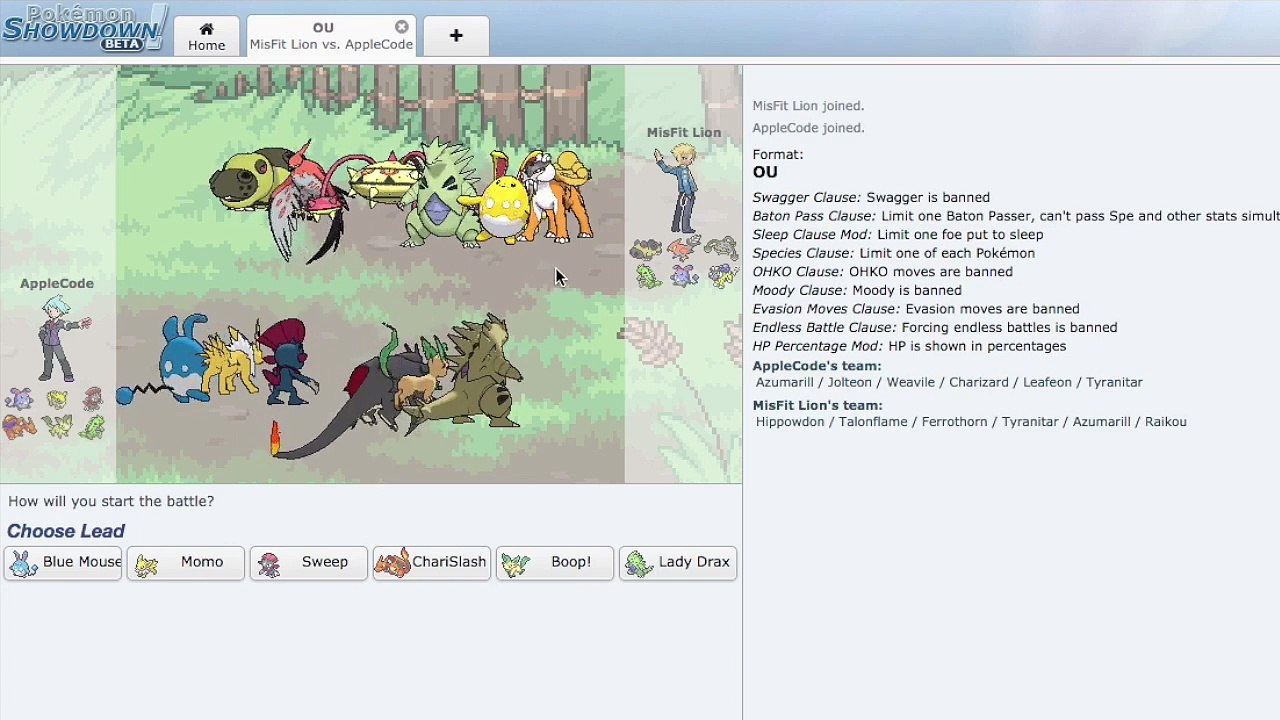Click MisFit Lion's Talonflame team icon
The height and width of the screenshot is (720, 1280).
pyautogui.click(x=683, y=249)
